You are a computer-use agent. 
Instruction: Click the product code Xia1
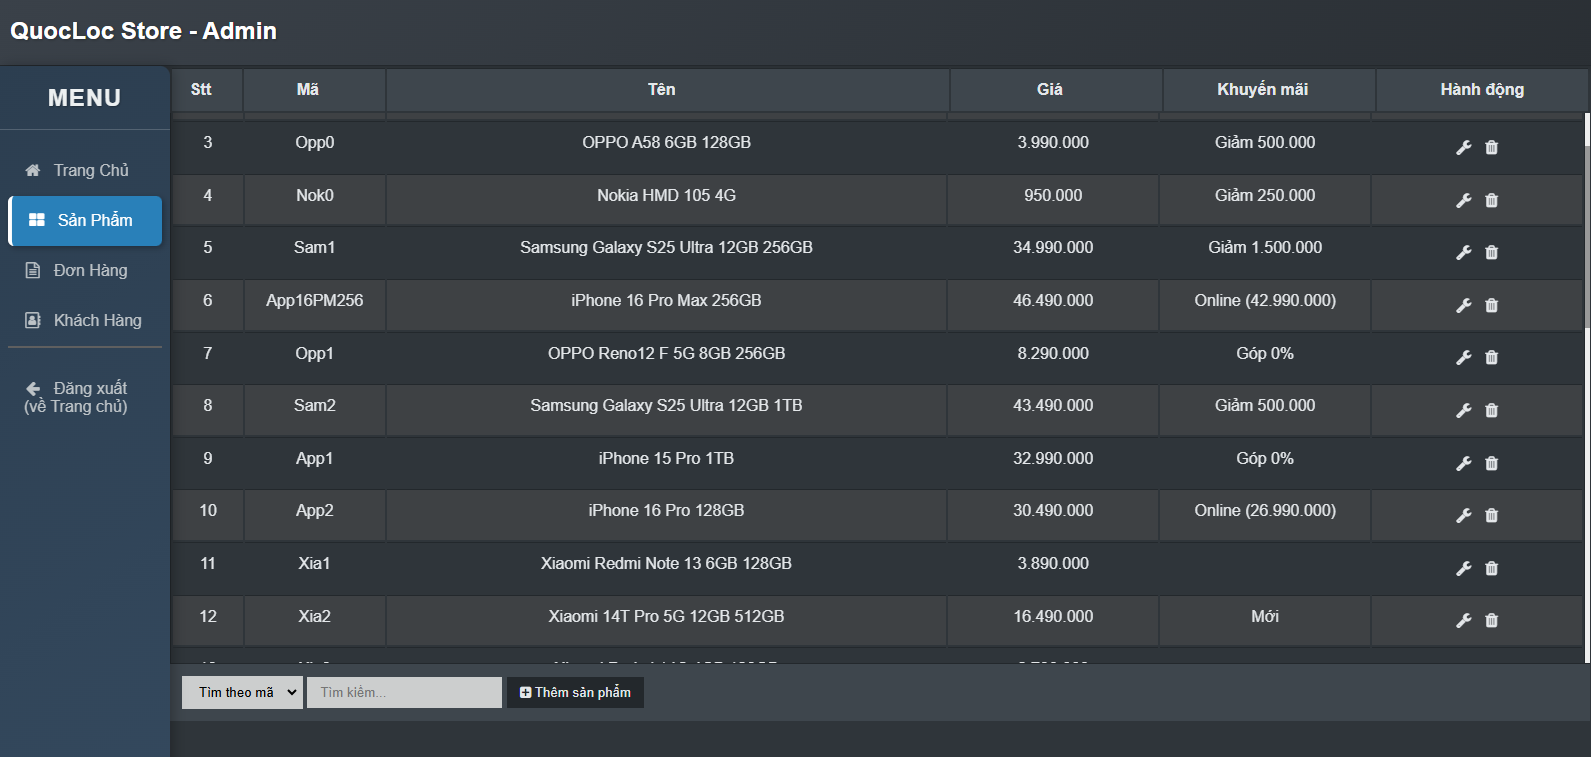tap(315, 563)
